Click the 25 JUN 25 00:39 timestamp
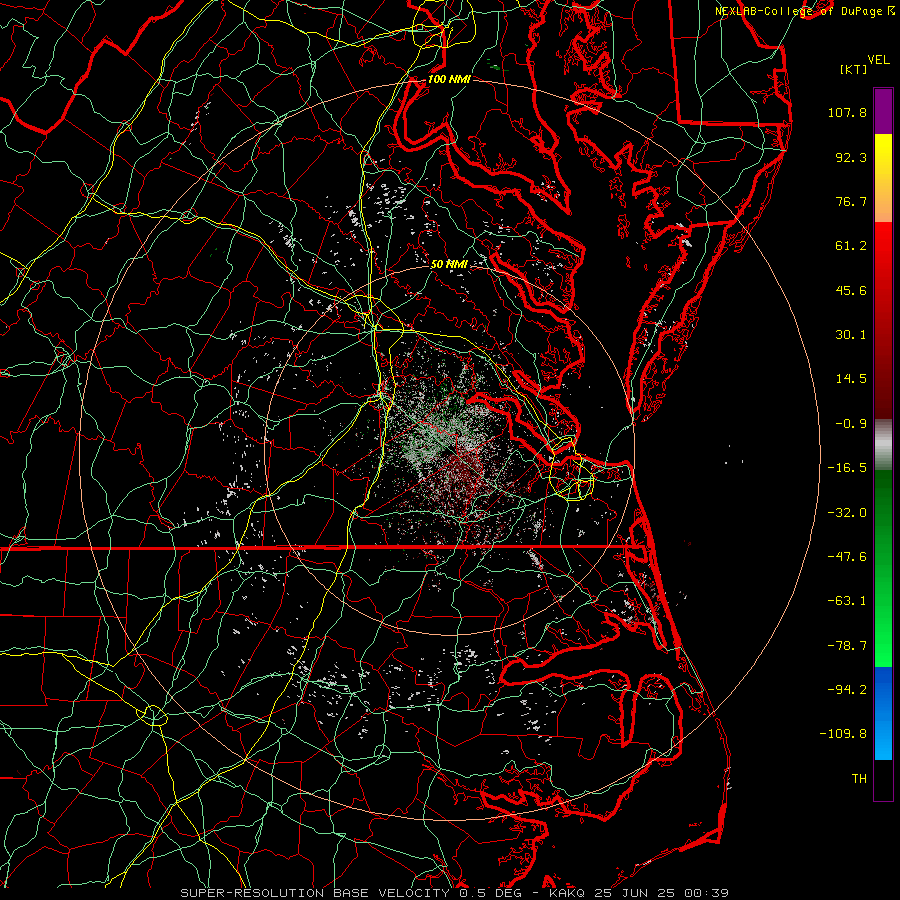Viewport: 900px width, 900px height. [x=660, y=893]
